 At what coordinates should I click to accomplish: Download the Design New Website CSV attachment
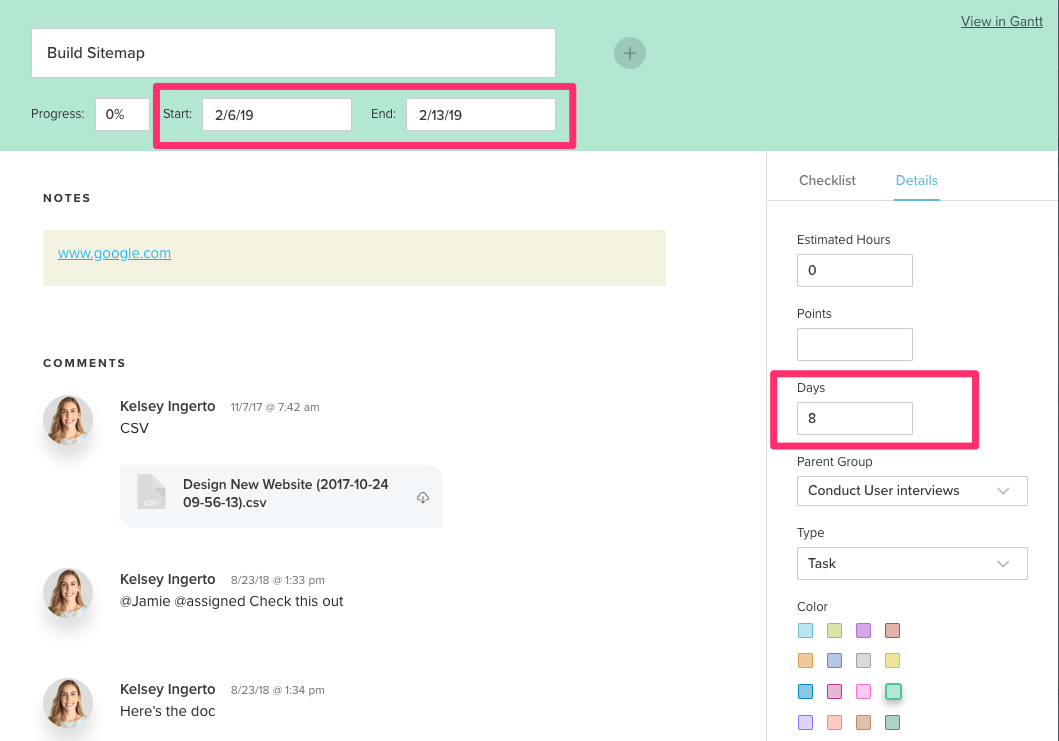pos(422,496)
